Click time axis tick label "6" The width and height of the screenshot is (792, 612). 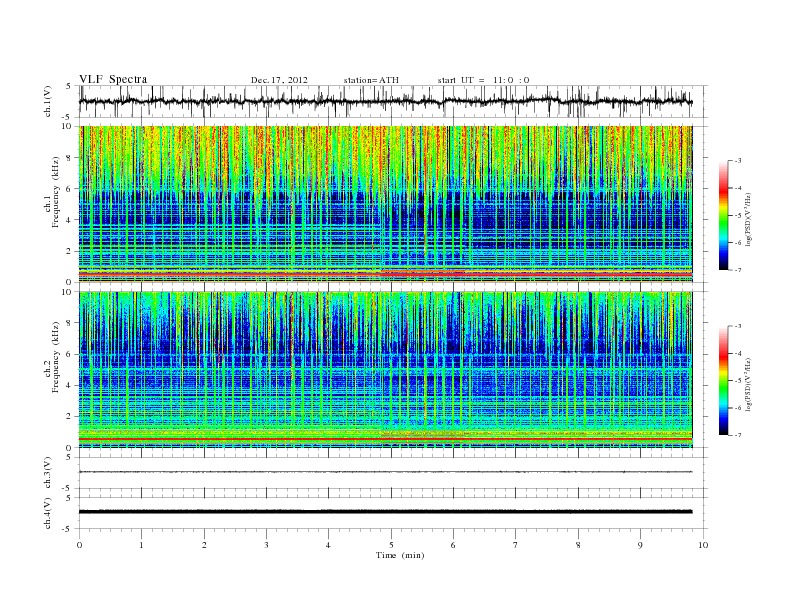(x=453, y=545)
